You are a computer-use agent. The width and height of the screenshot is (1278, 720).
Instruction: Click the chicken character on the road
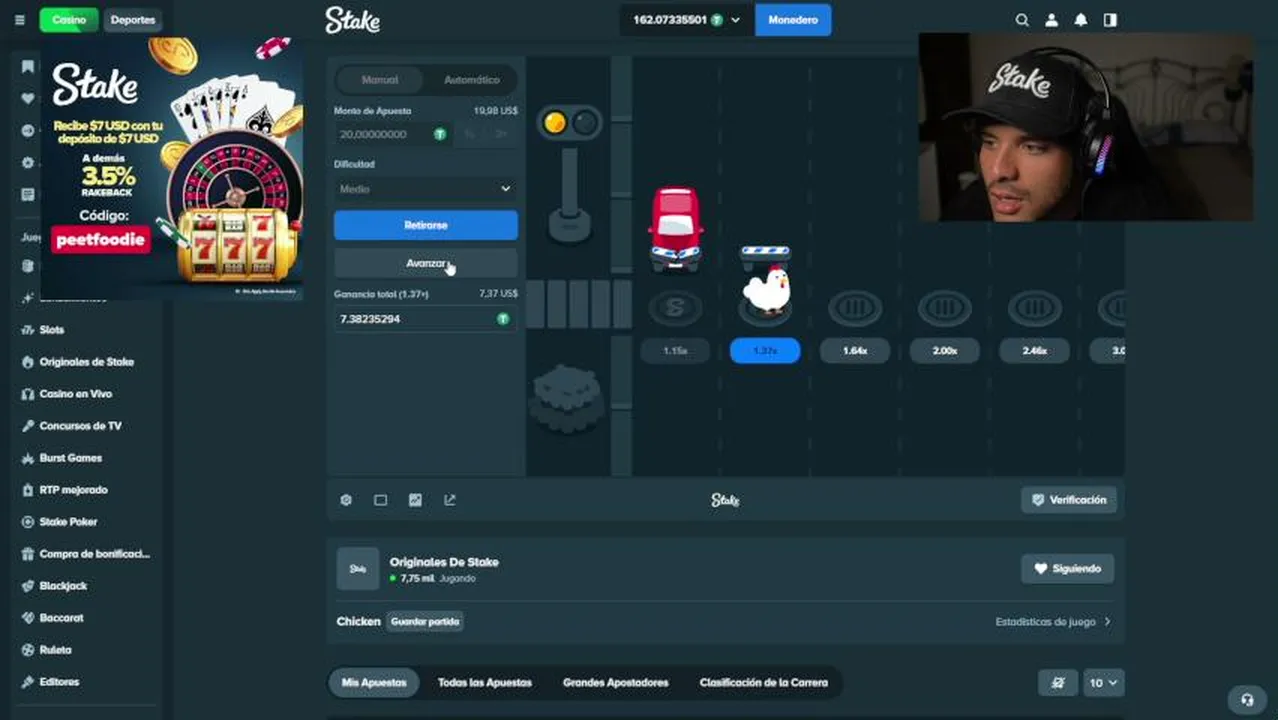coord(766,288)
